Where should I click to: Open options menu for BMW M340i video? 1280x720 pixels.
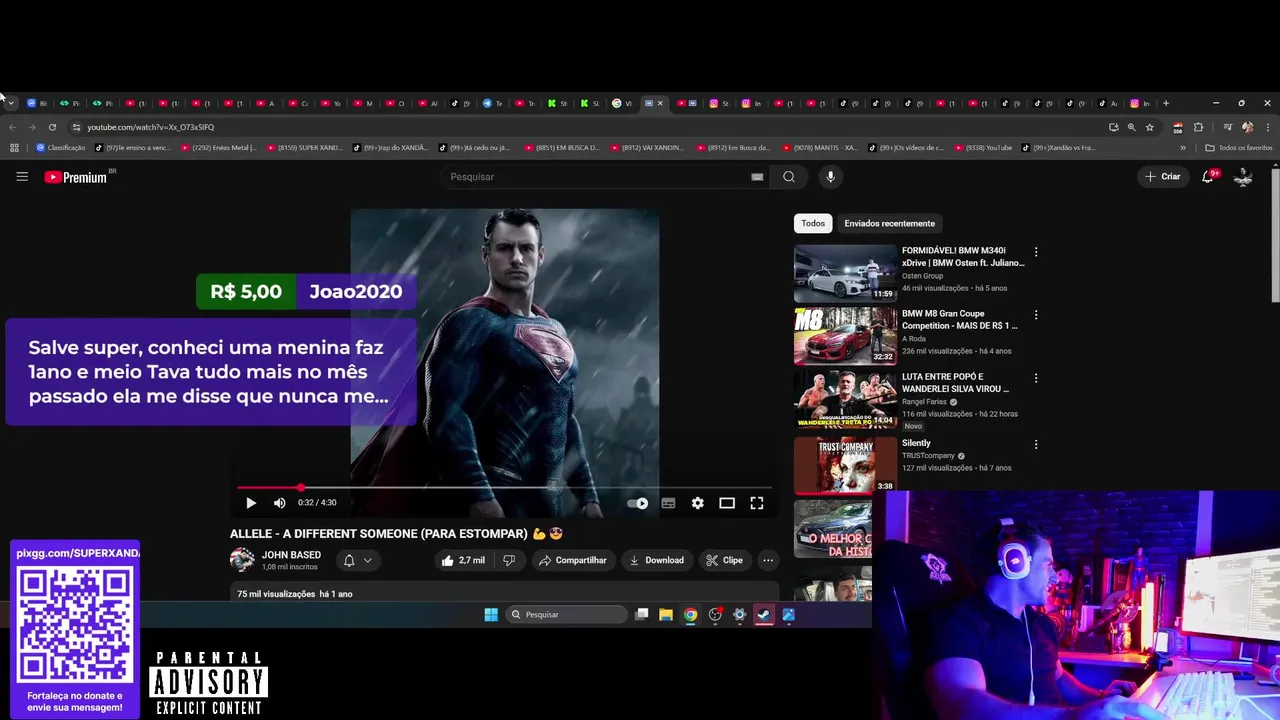click(x=1036, y=252)
